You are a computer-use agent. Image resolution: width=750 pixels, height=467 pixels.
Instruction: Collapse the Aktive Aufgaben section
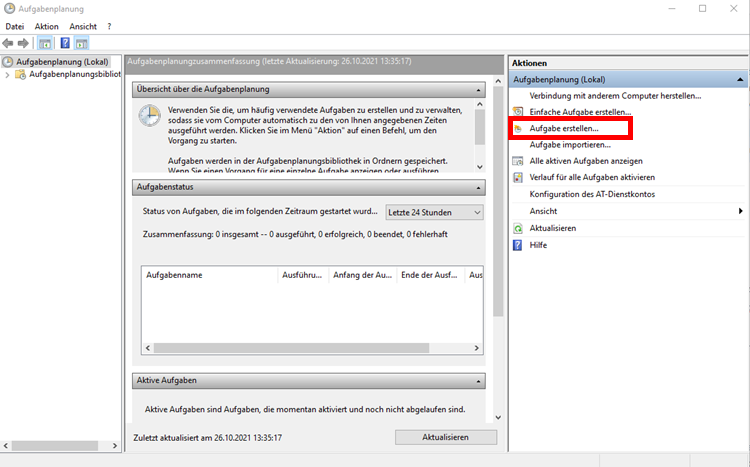click(479, 381)
